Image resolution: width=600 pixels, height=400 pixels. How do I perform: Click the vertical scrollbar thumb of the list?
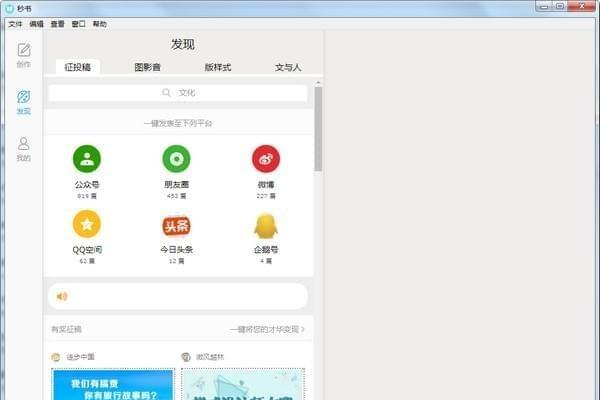pos(318,129)
